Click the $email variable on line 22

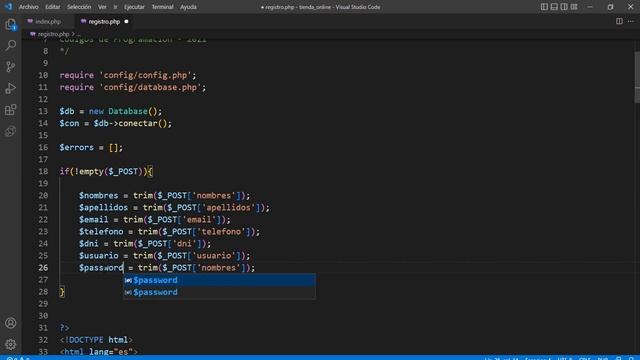[x=93, y=220]
